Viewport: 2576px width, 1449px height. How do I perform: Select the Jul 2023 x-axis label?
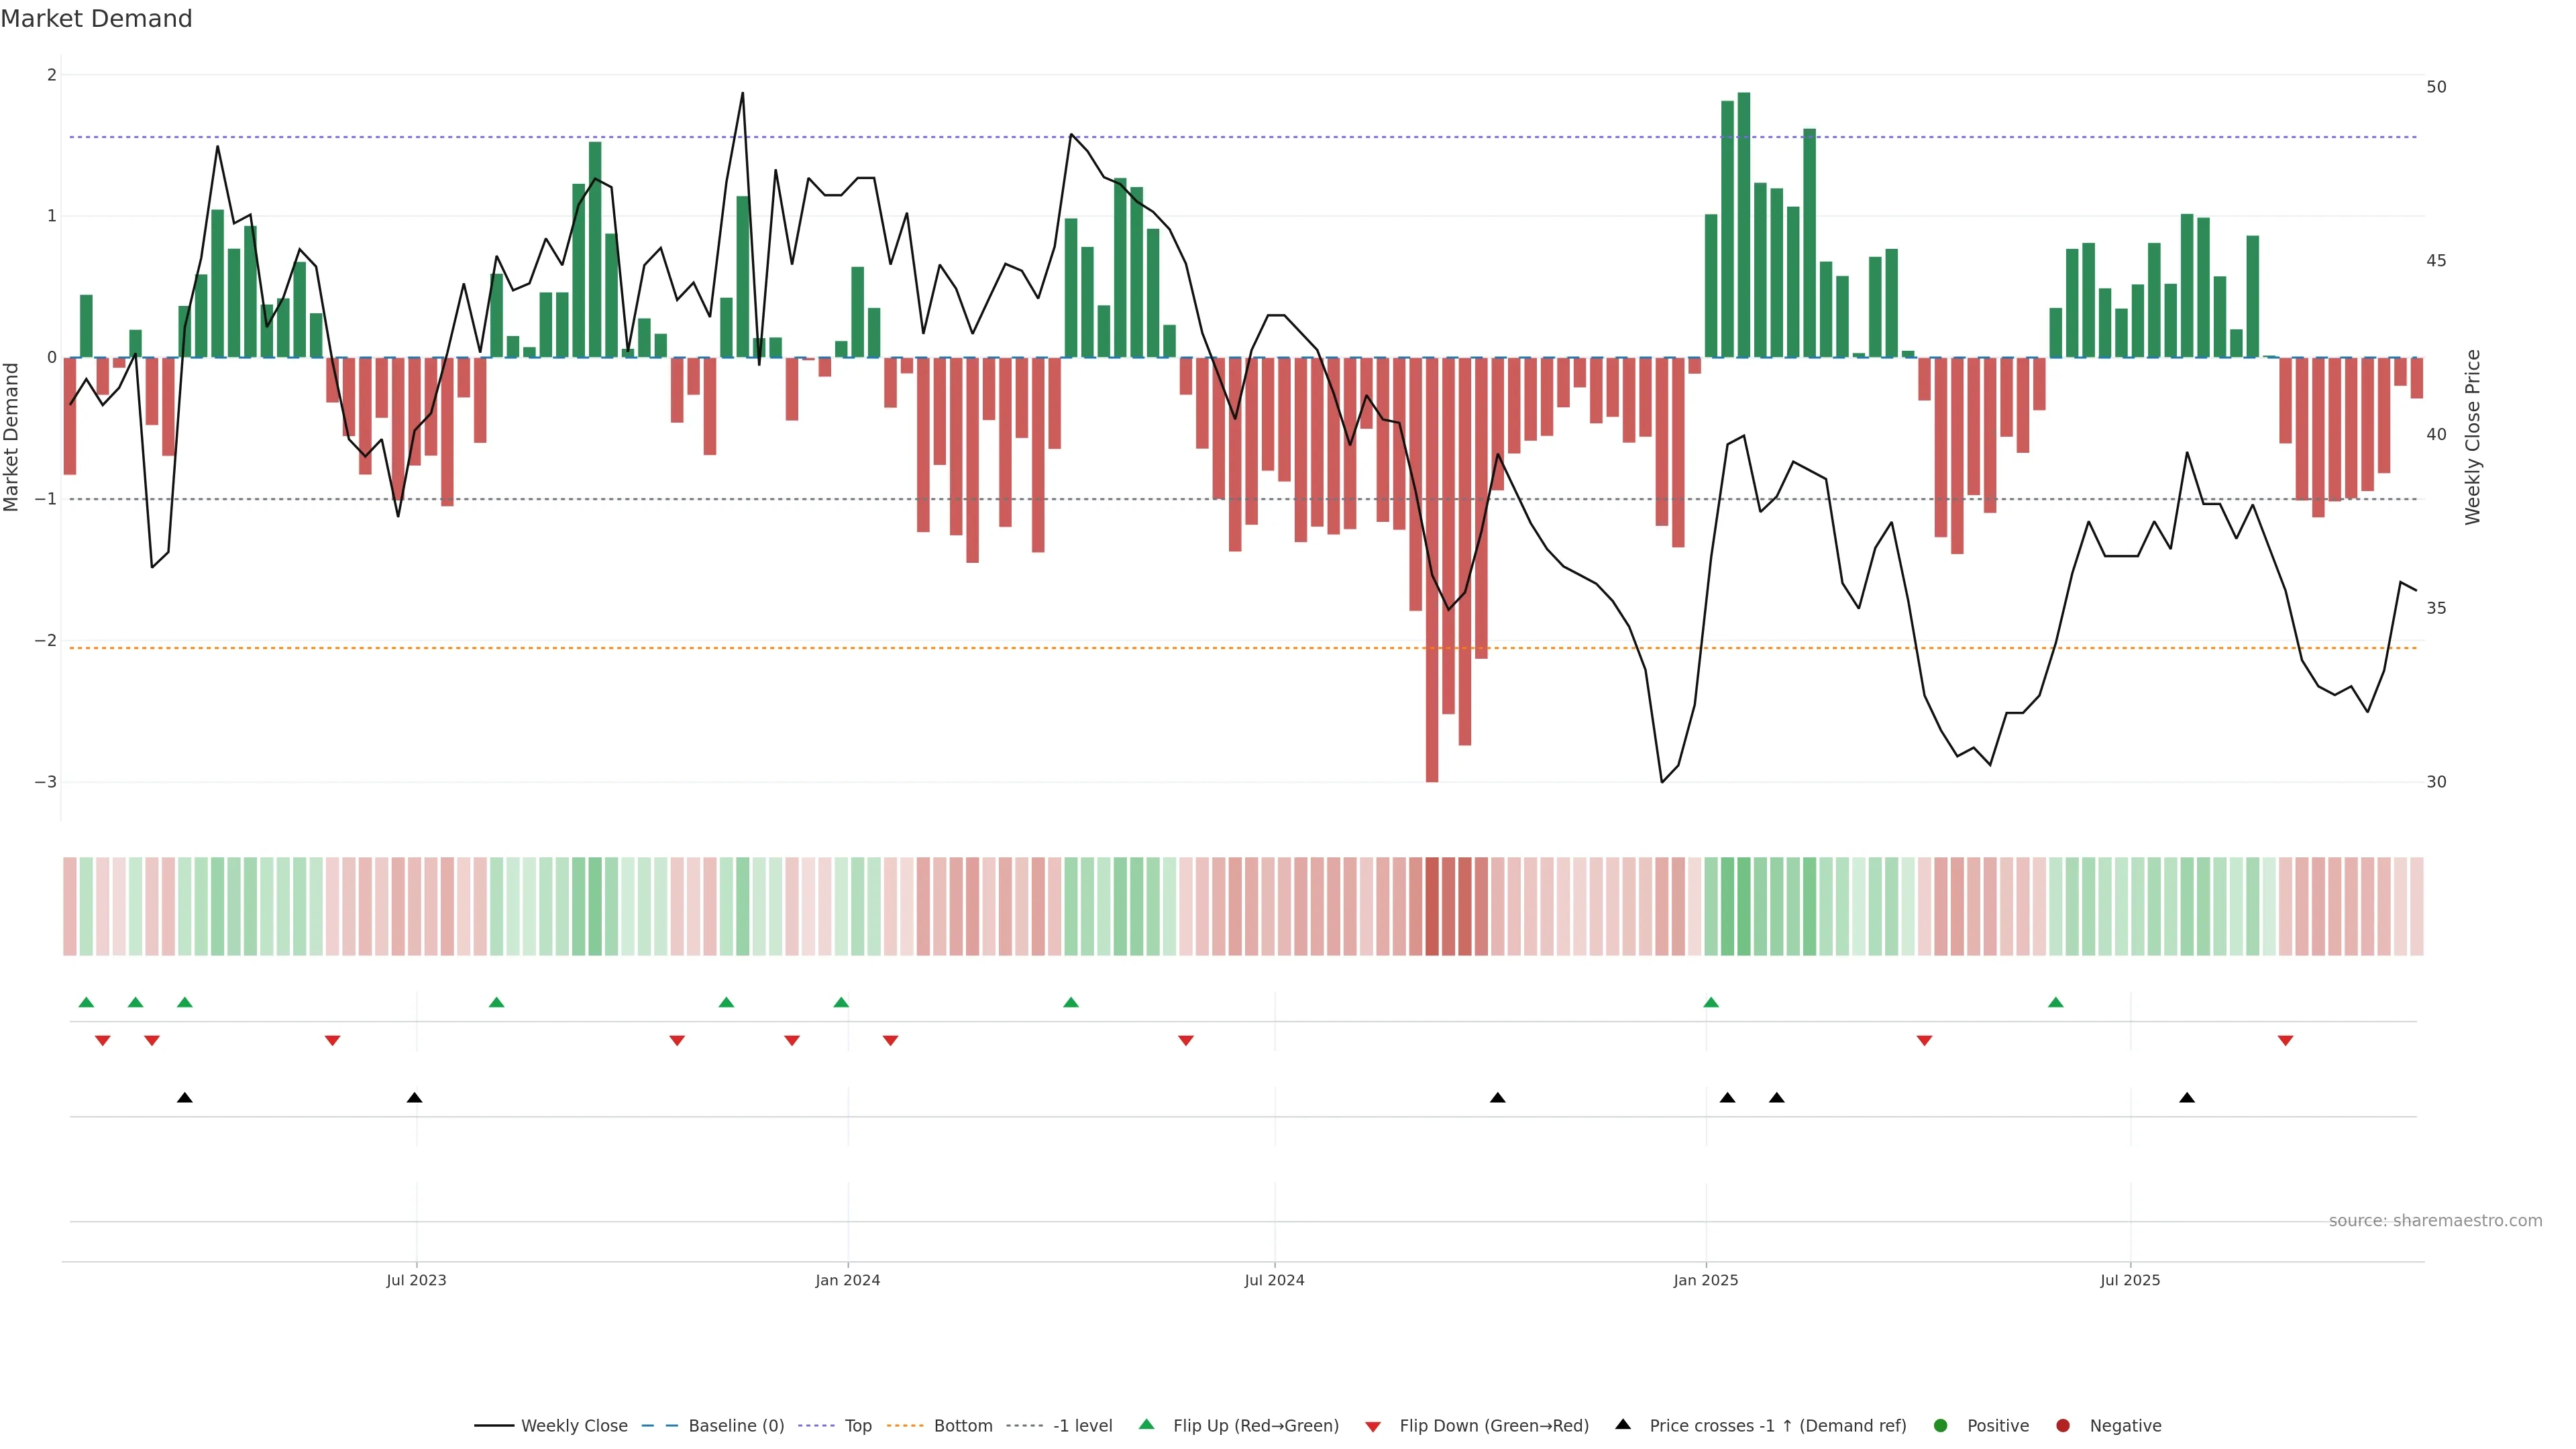pyautogui.click(x=416, y=1280)
